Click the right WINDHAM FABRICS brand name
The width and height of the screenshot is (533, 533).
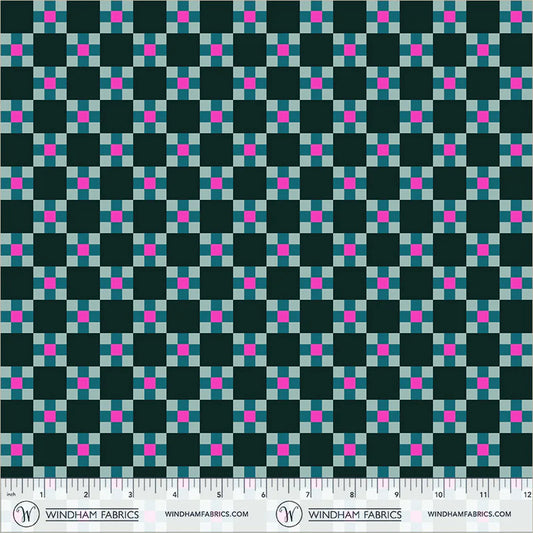355,515
